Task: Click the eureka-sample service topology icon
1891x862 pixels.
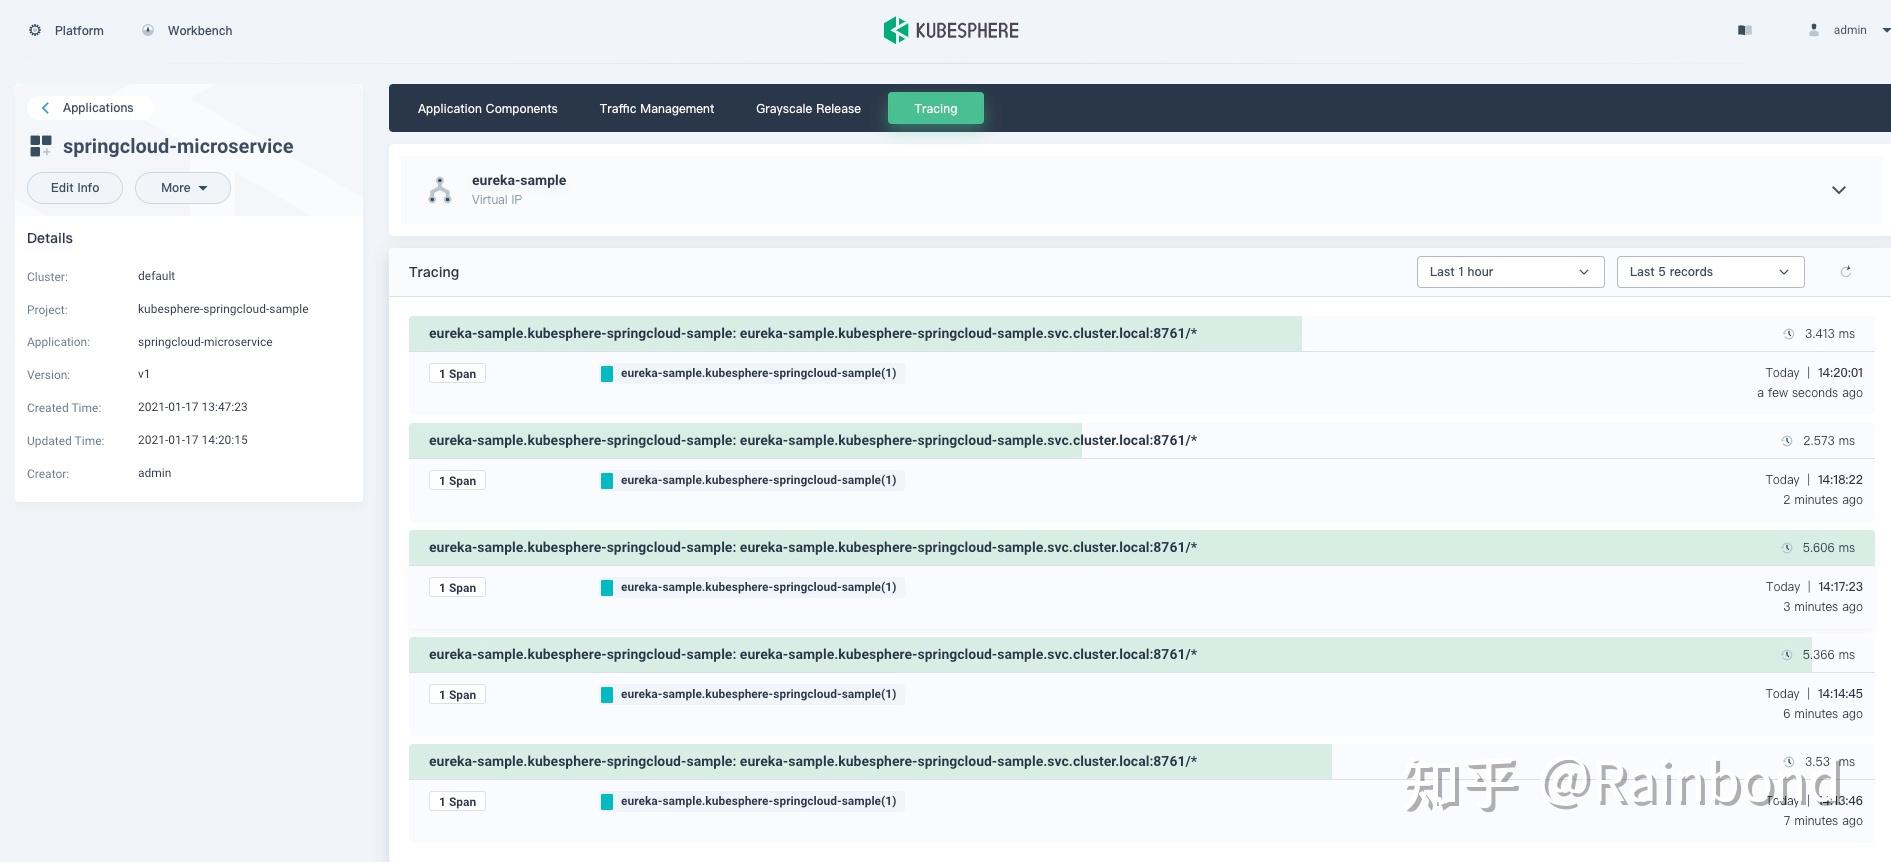Action: [x=440, y=190]
